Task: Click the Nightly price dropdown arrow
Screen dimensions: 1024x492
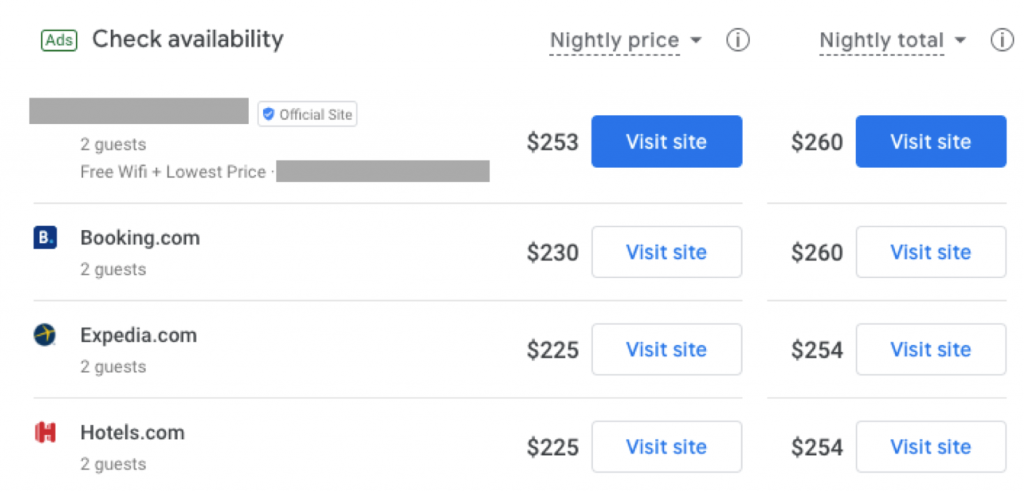Action: (x=696, y=41)
